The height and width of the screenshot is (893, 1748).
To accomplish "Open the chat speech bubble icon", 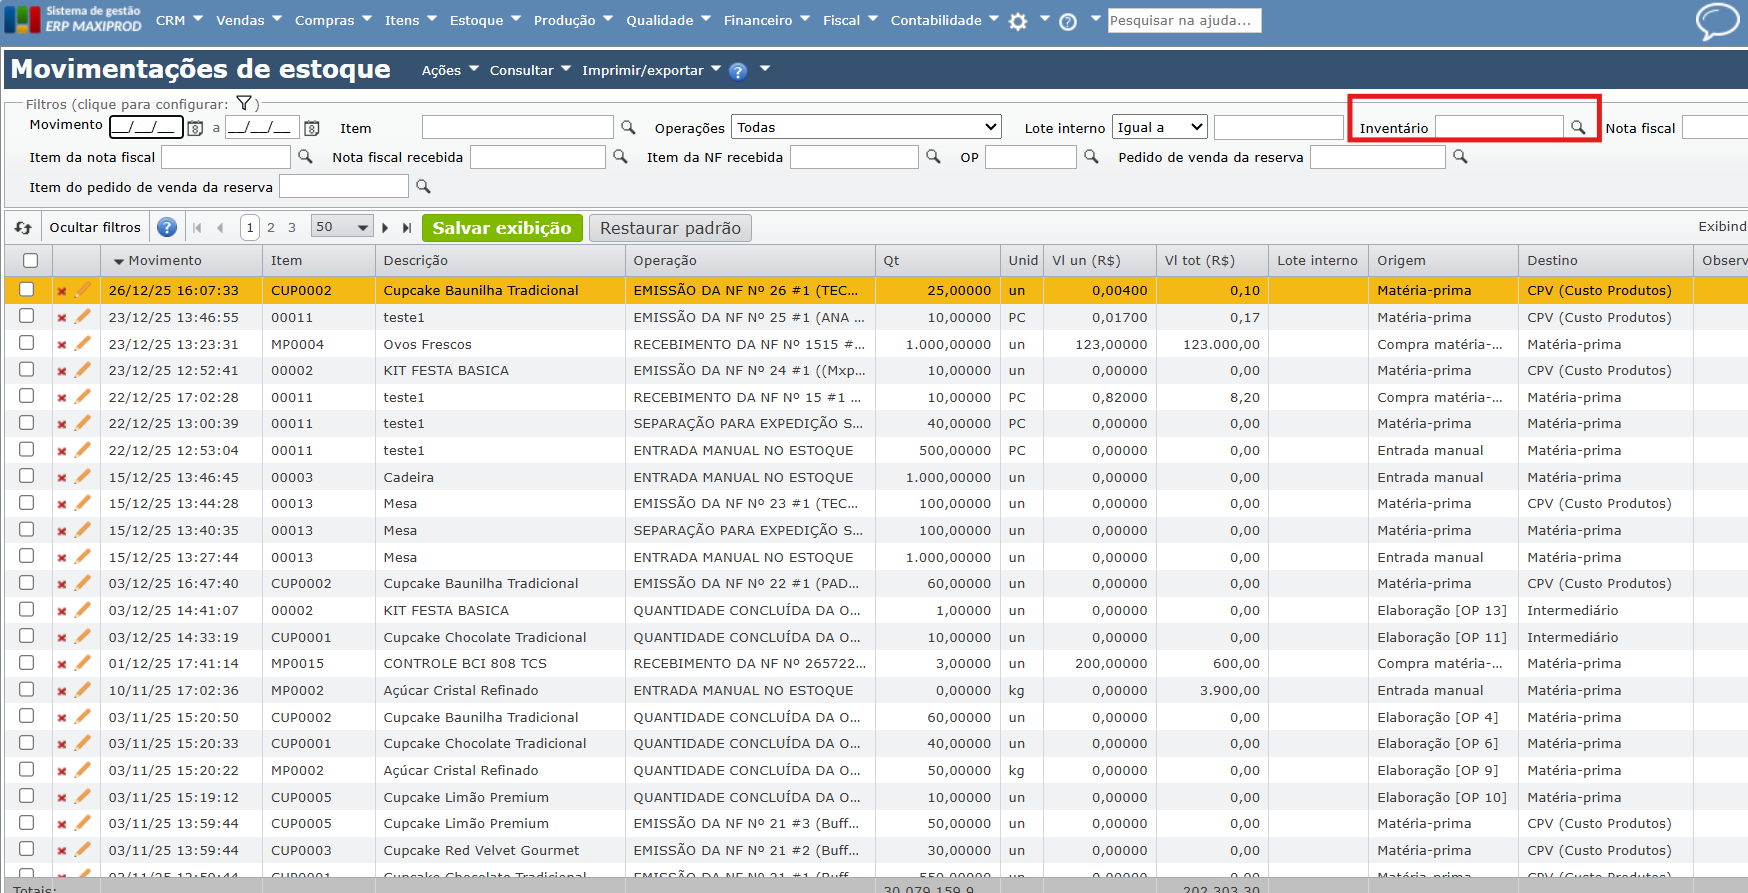I will pos(1717,21).
